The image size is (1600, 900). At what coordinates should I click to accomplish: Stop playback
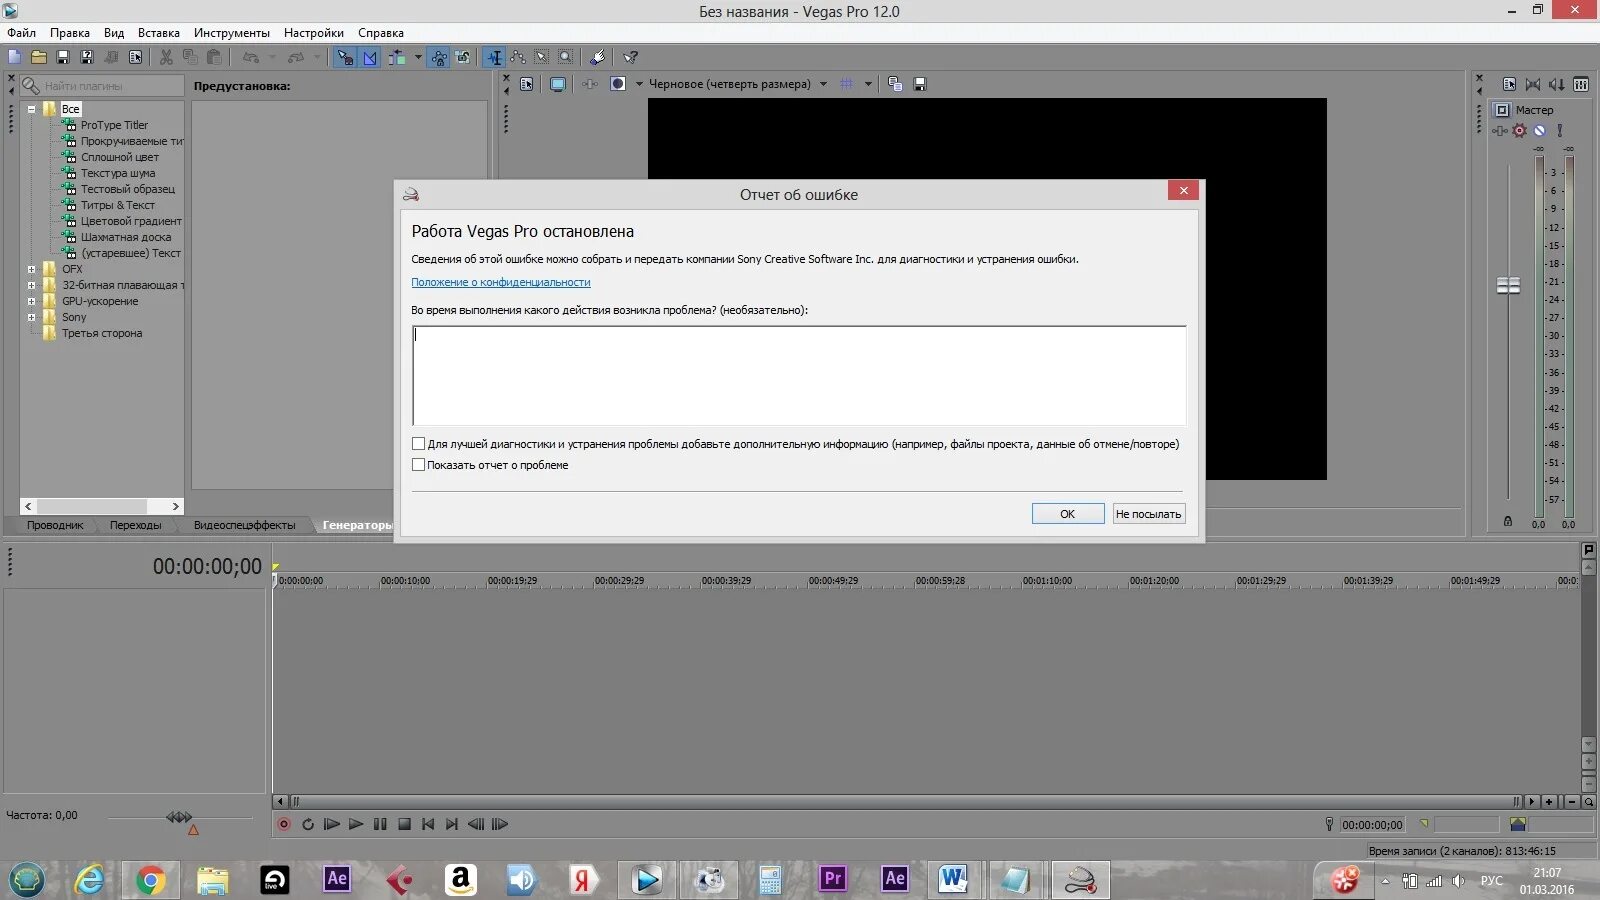pos(404,824)
